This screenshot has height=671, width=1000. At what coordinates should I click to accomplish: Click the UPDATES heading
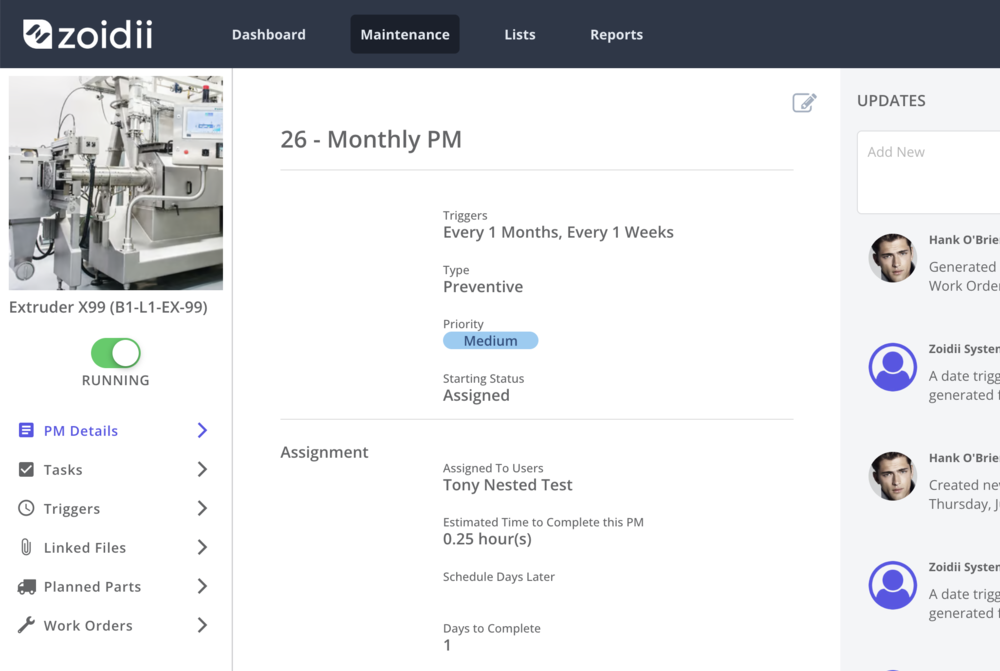coord(891,101)
